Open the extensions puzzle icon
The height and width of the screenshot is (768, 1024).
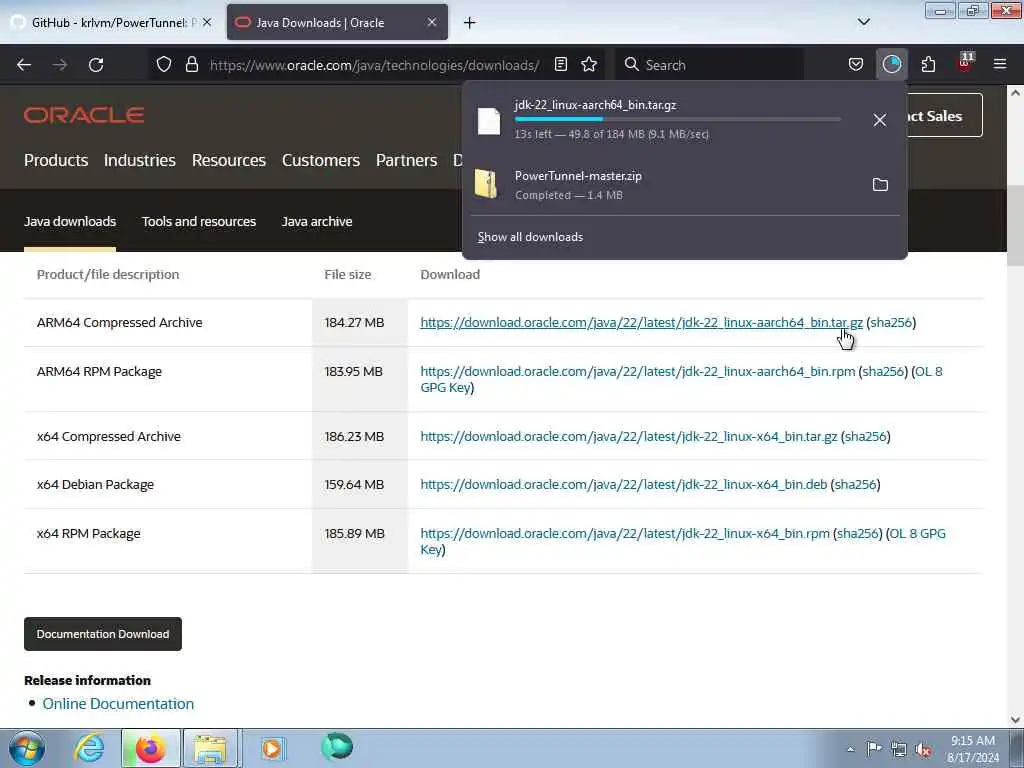pos(928,64)
